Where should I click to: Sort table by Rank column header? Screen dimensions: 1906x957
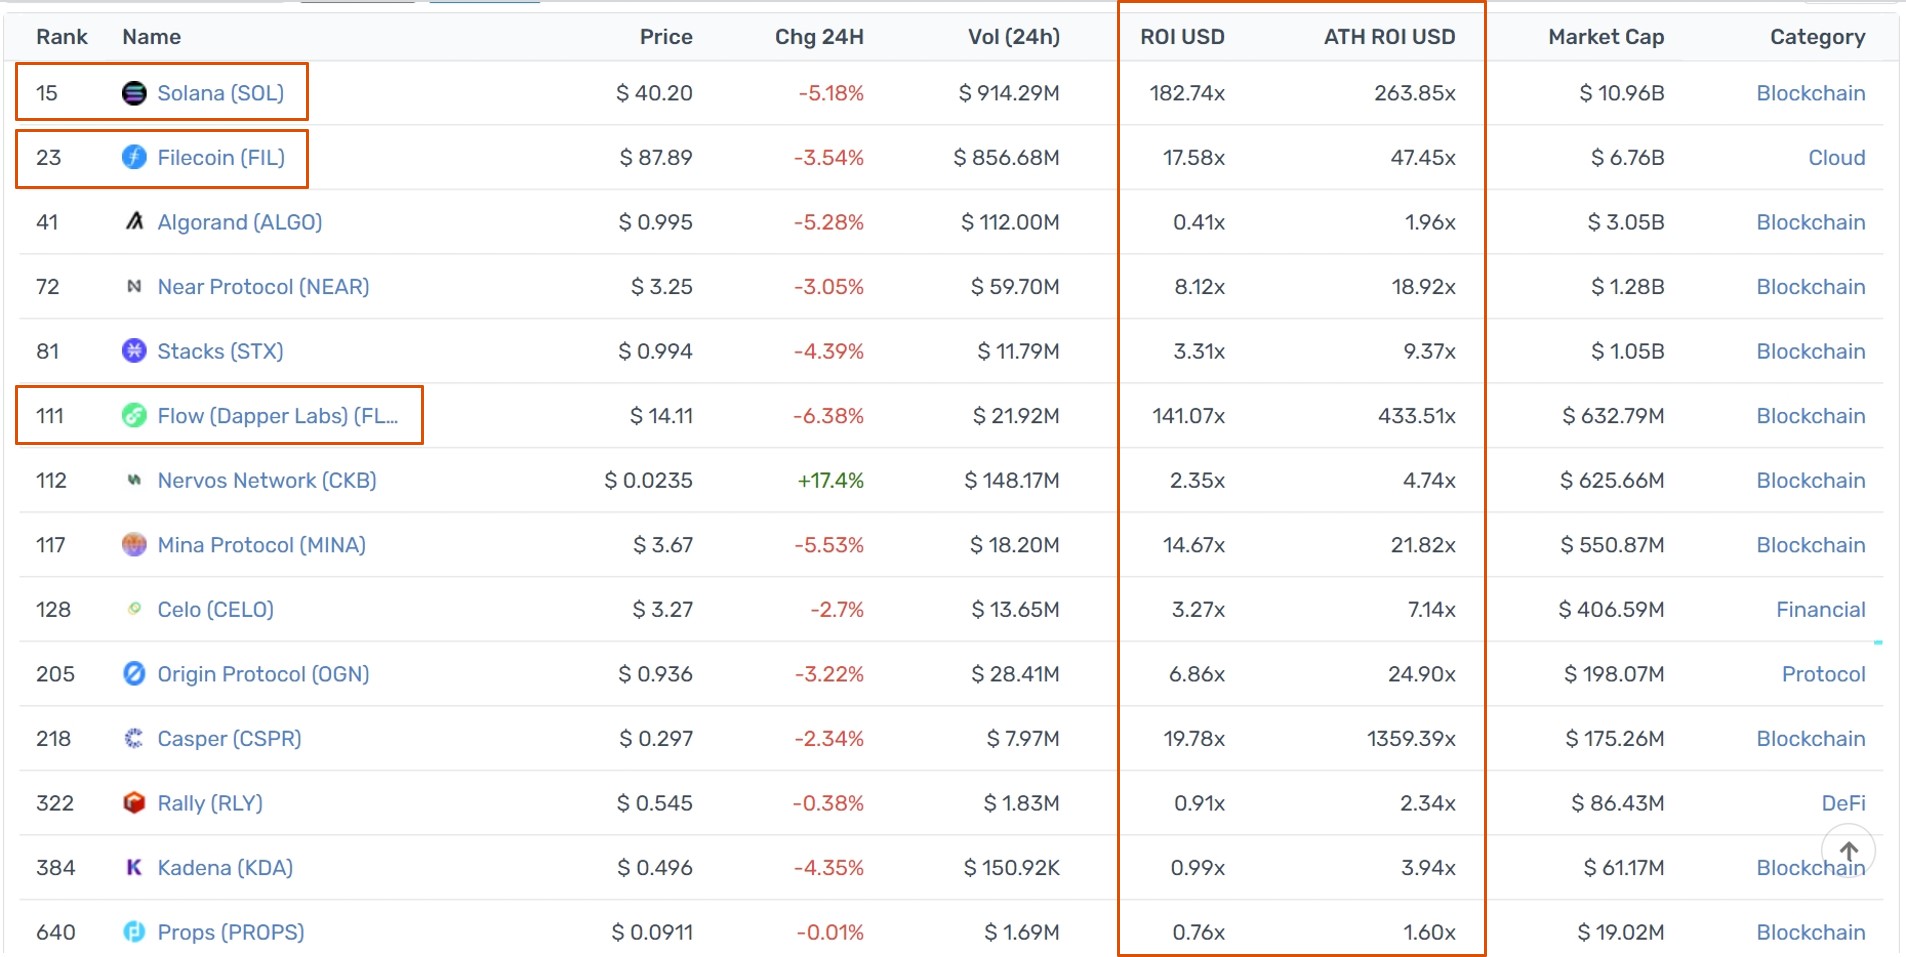pyautogui.click(x=62, y=37)
